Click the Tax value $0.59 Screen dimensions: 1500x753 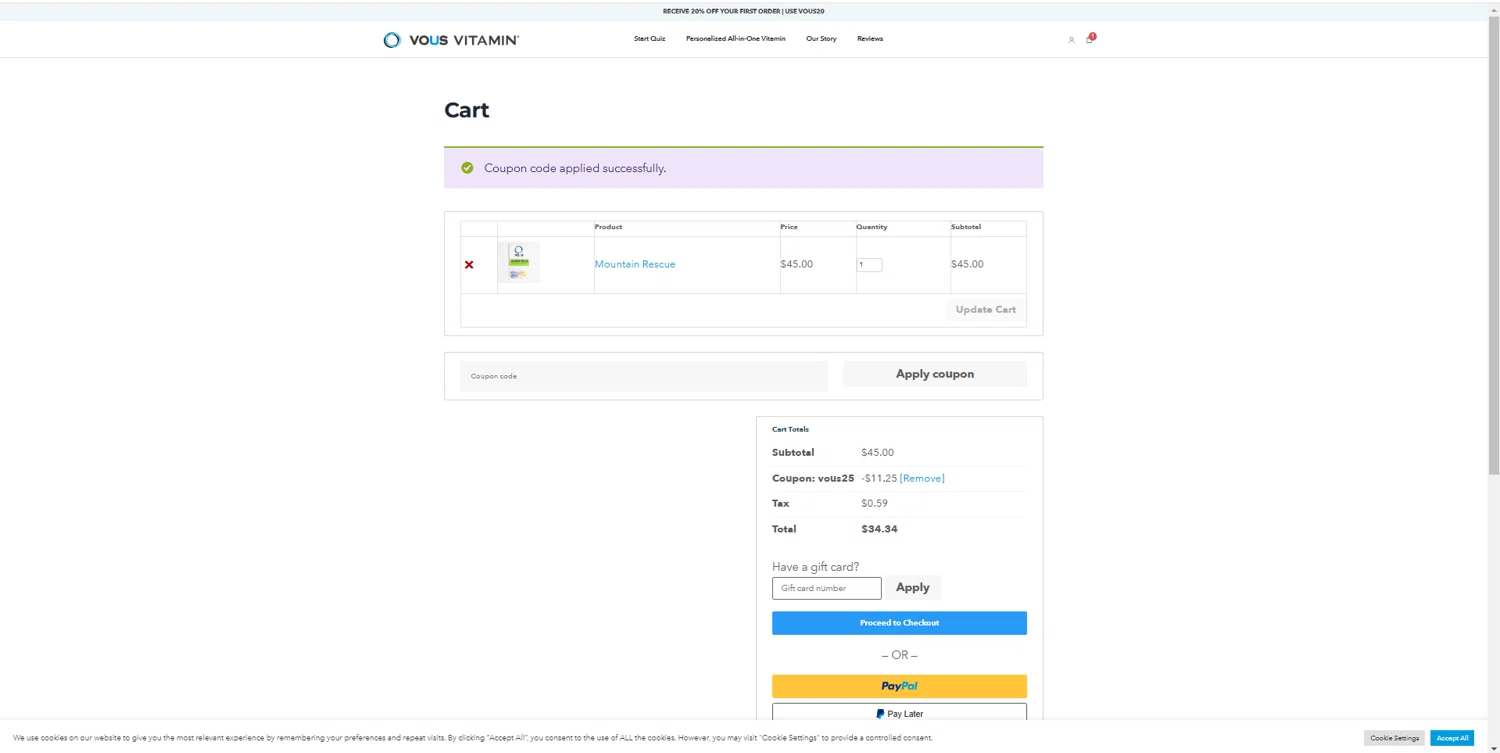[874, 503]
